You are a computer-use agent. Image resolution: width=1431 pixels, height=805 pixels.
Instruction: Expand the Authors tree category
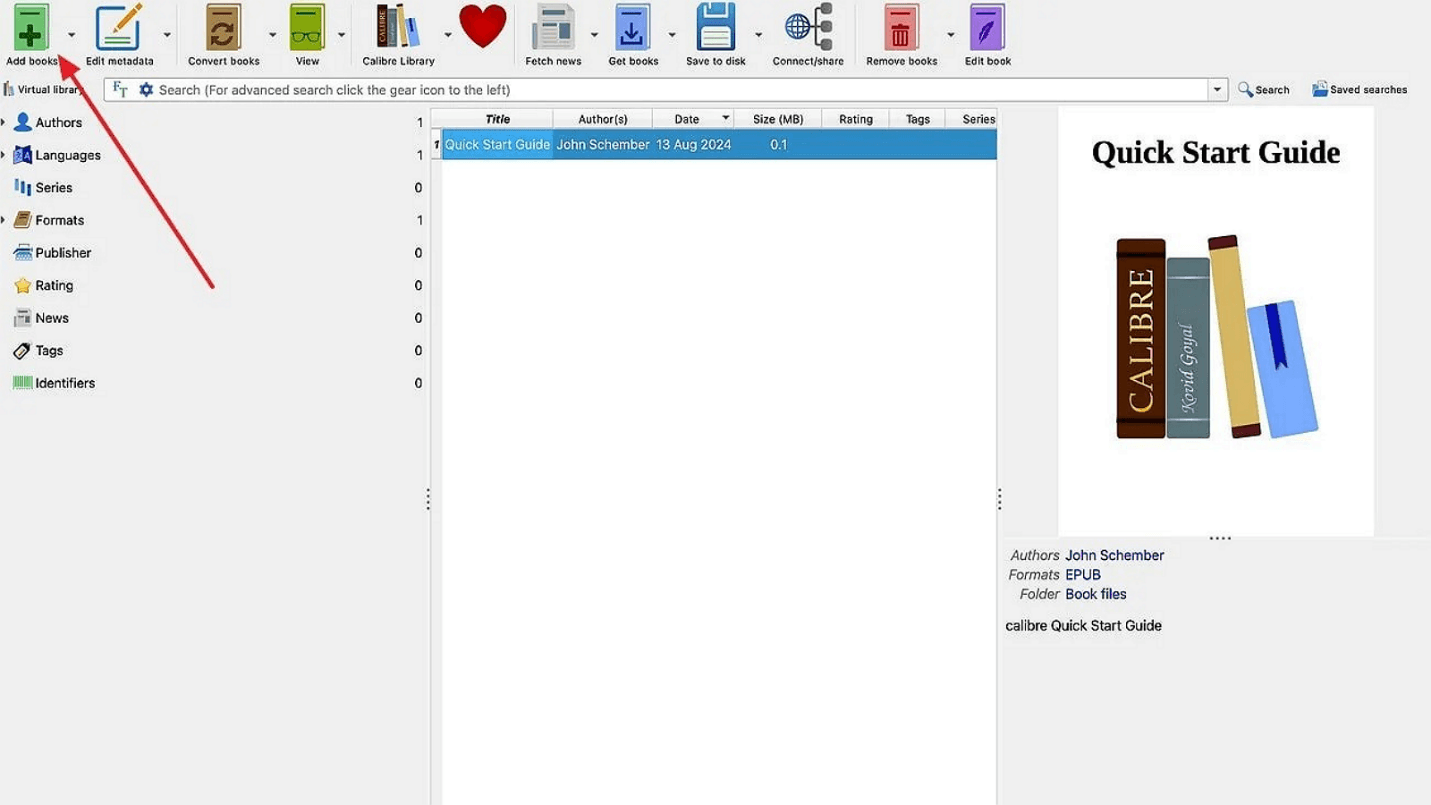coord(4,122)
